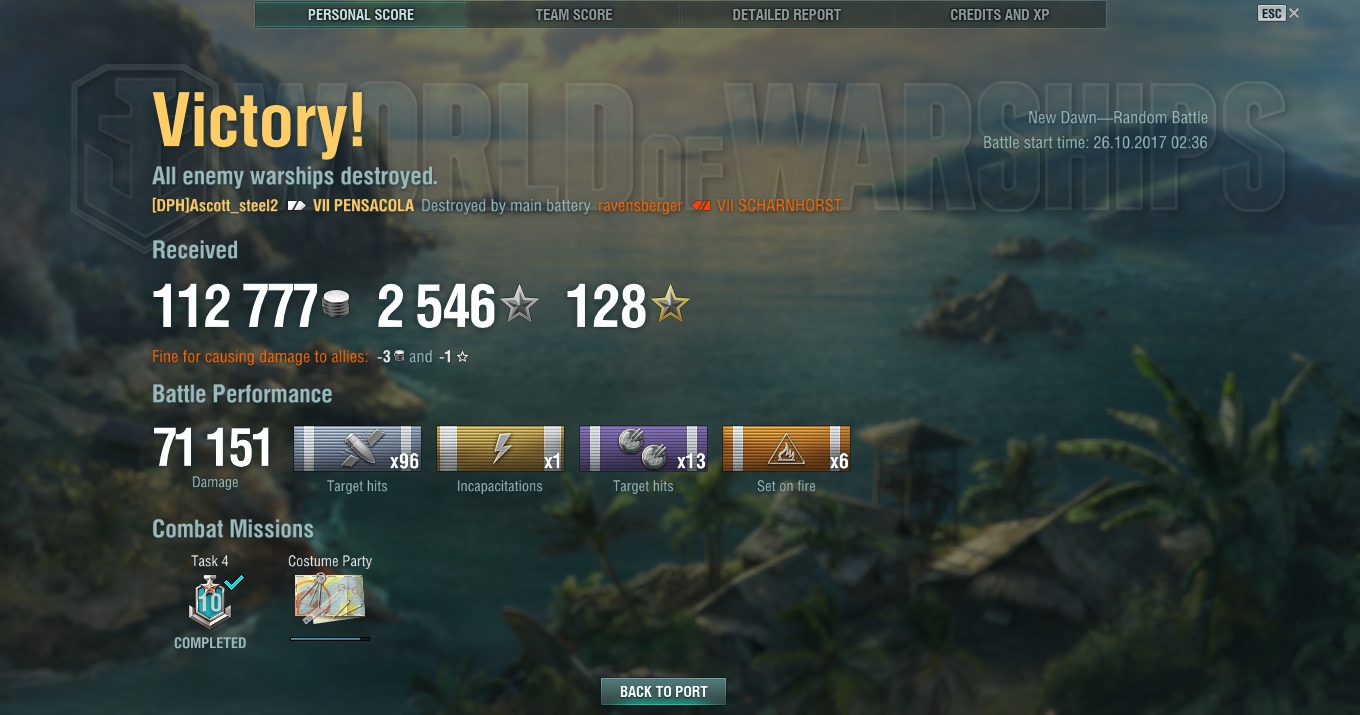Click the Set on fire ribbon
The height and width of the screenshot is (715, 1360).
point(786,448)
